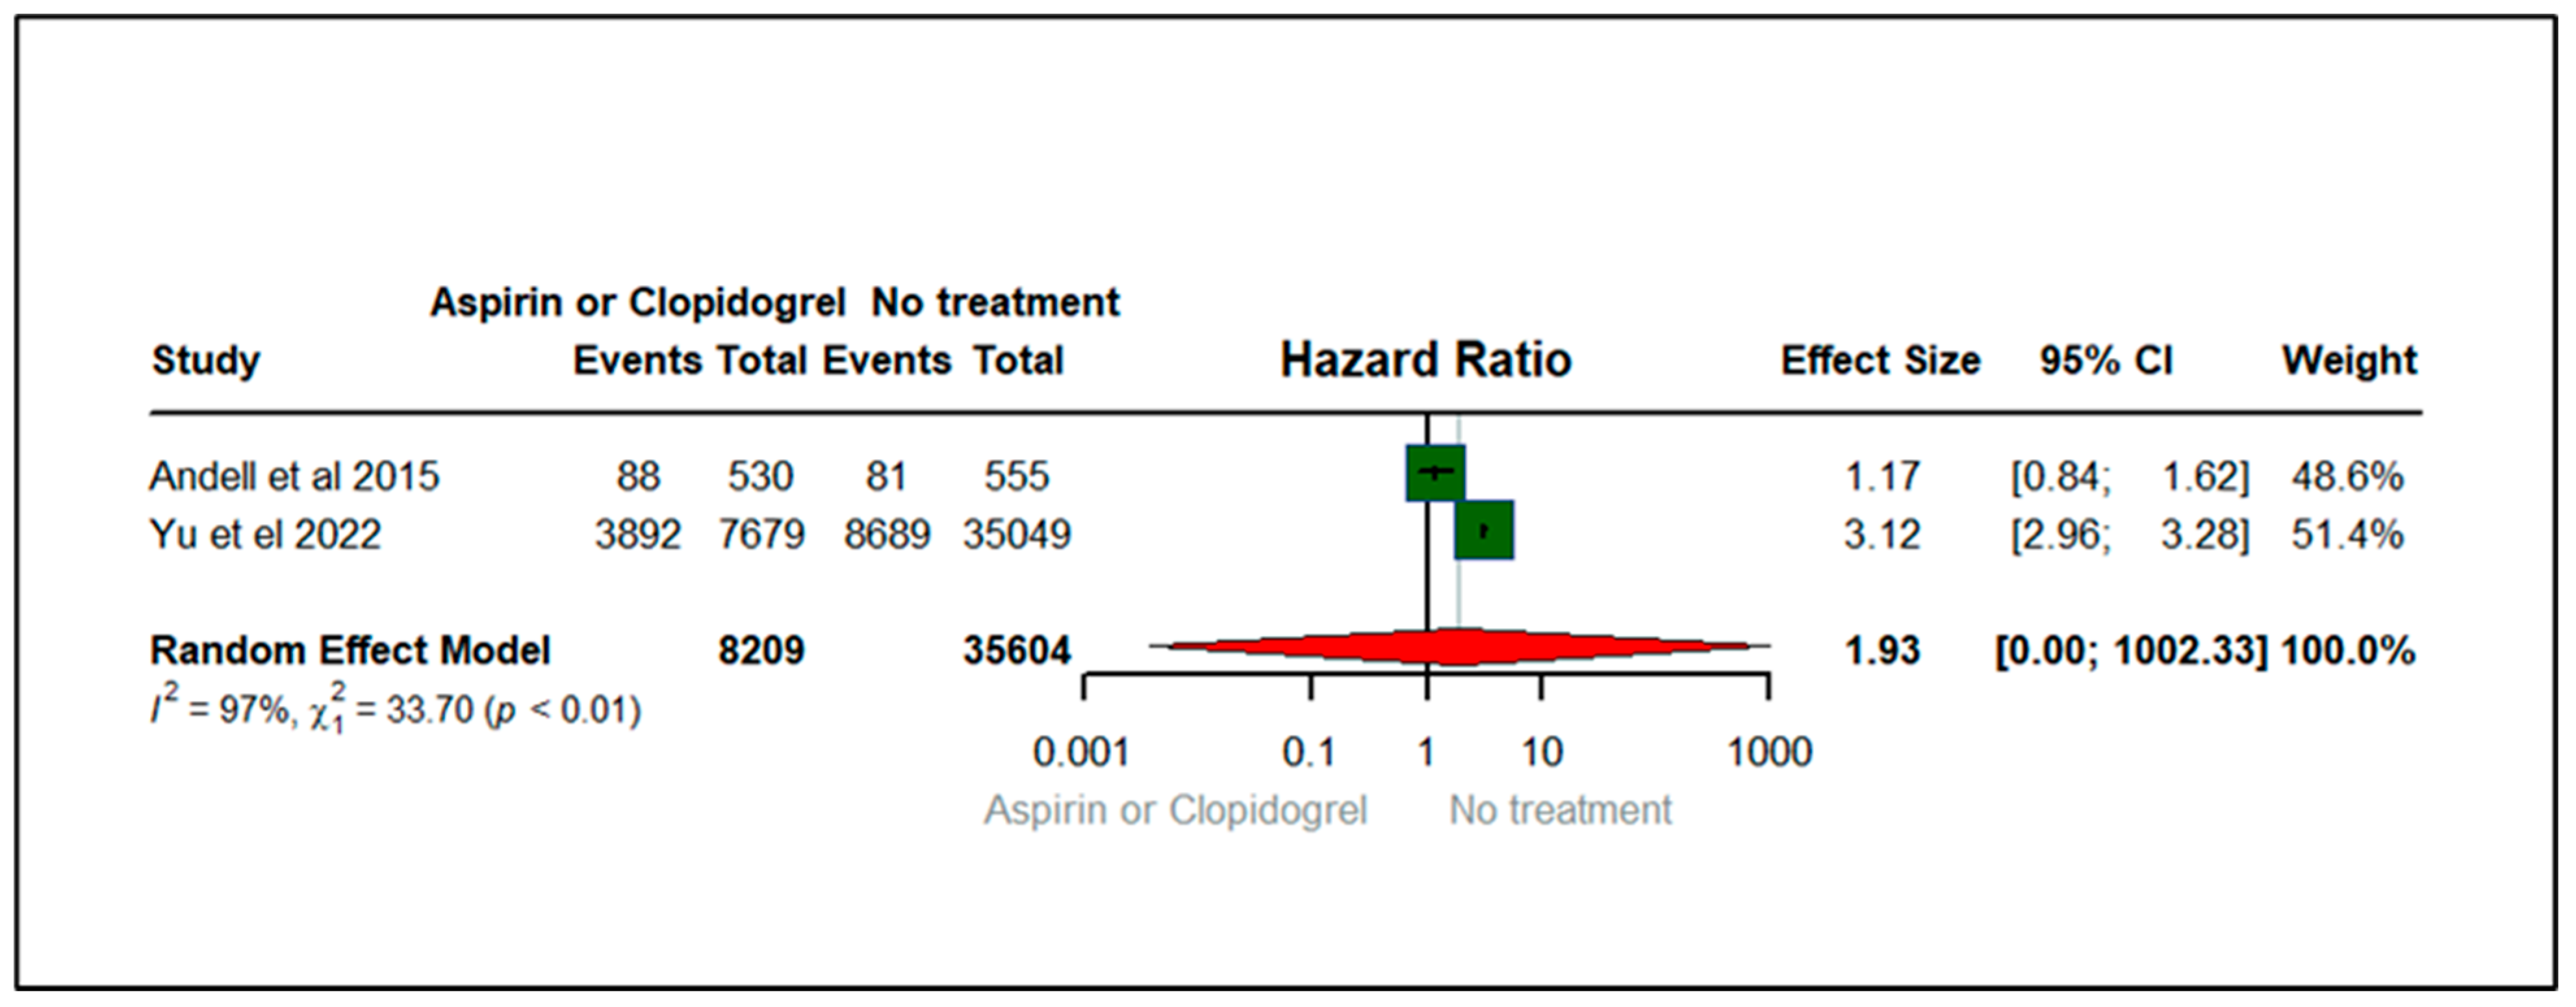Select the Andell et al 2015 study label
Viewport: 2576px width, 1007px height.
click(x=294, y=476)
